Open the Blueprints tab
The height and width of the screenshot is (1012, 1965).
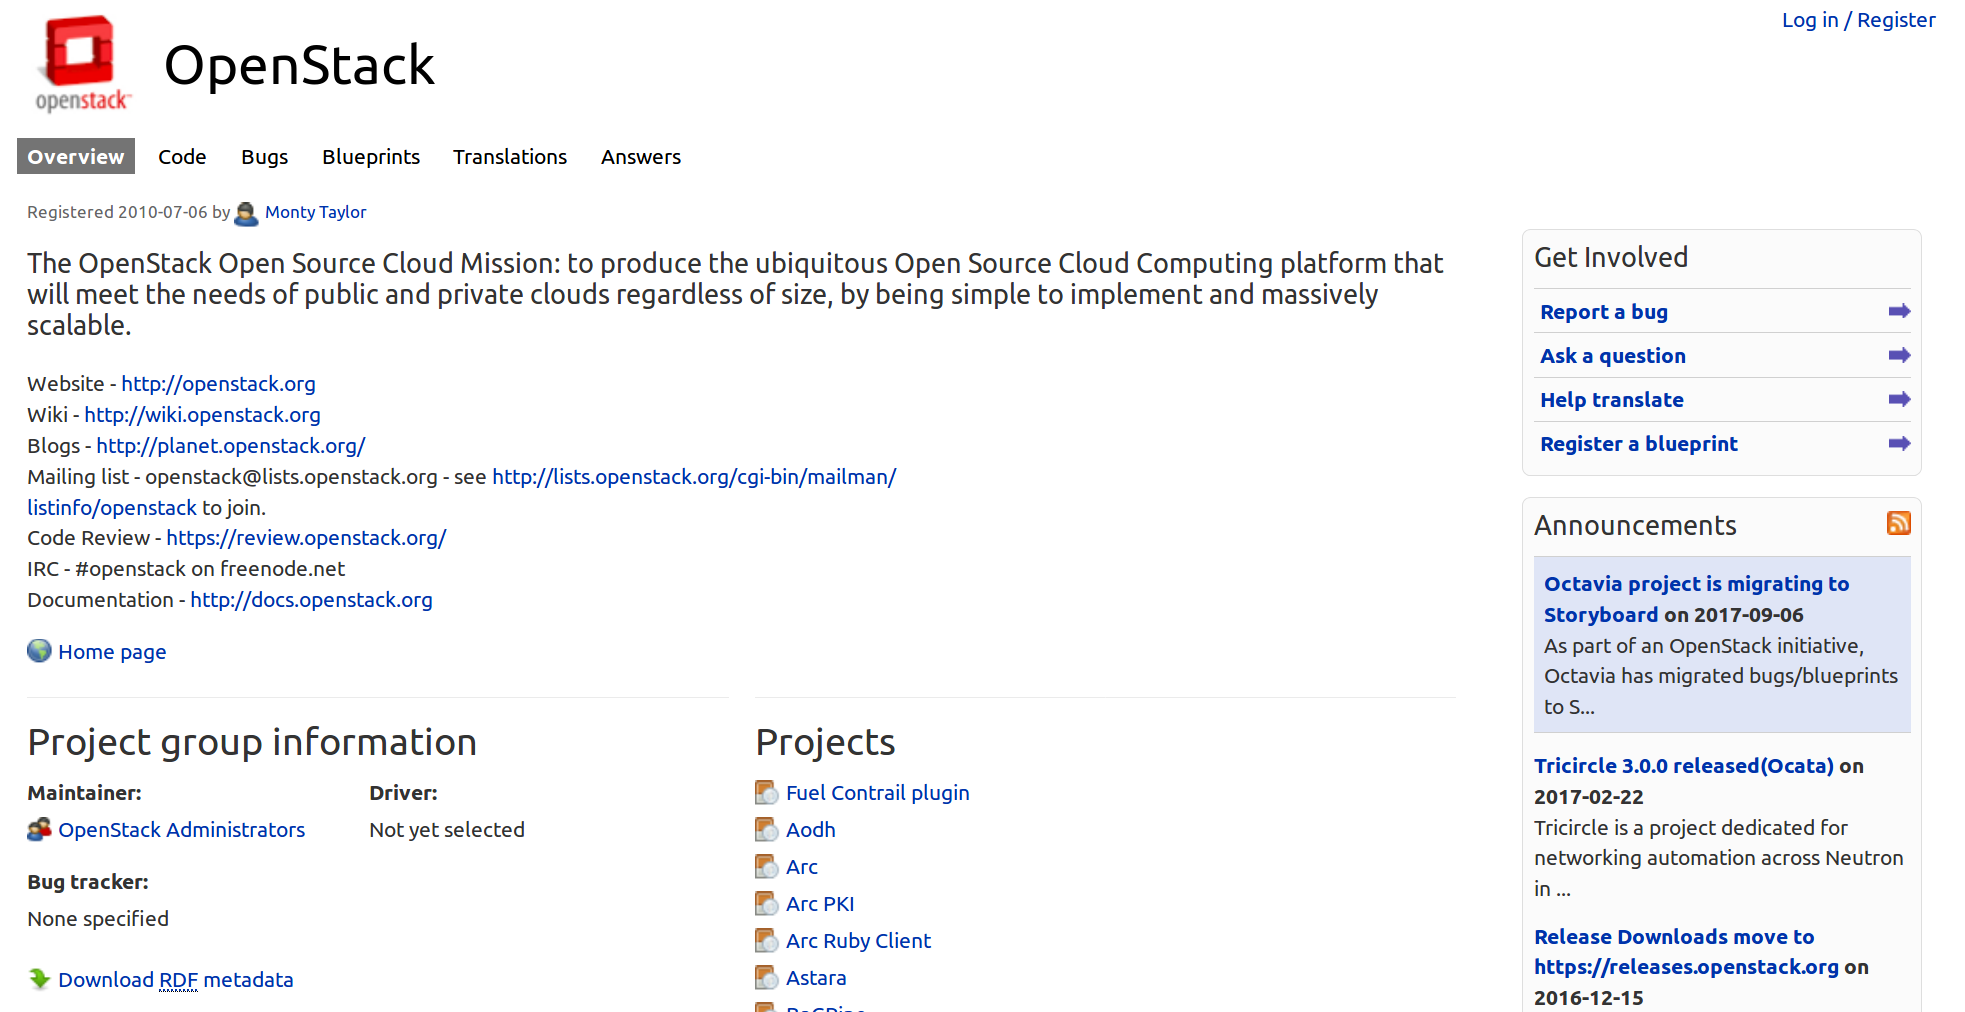pyautogui.click(x=370, y=157)
